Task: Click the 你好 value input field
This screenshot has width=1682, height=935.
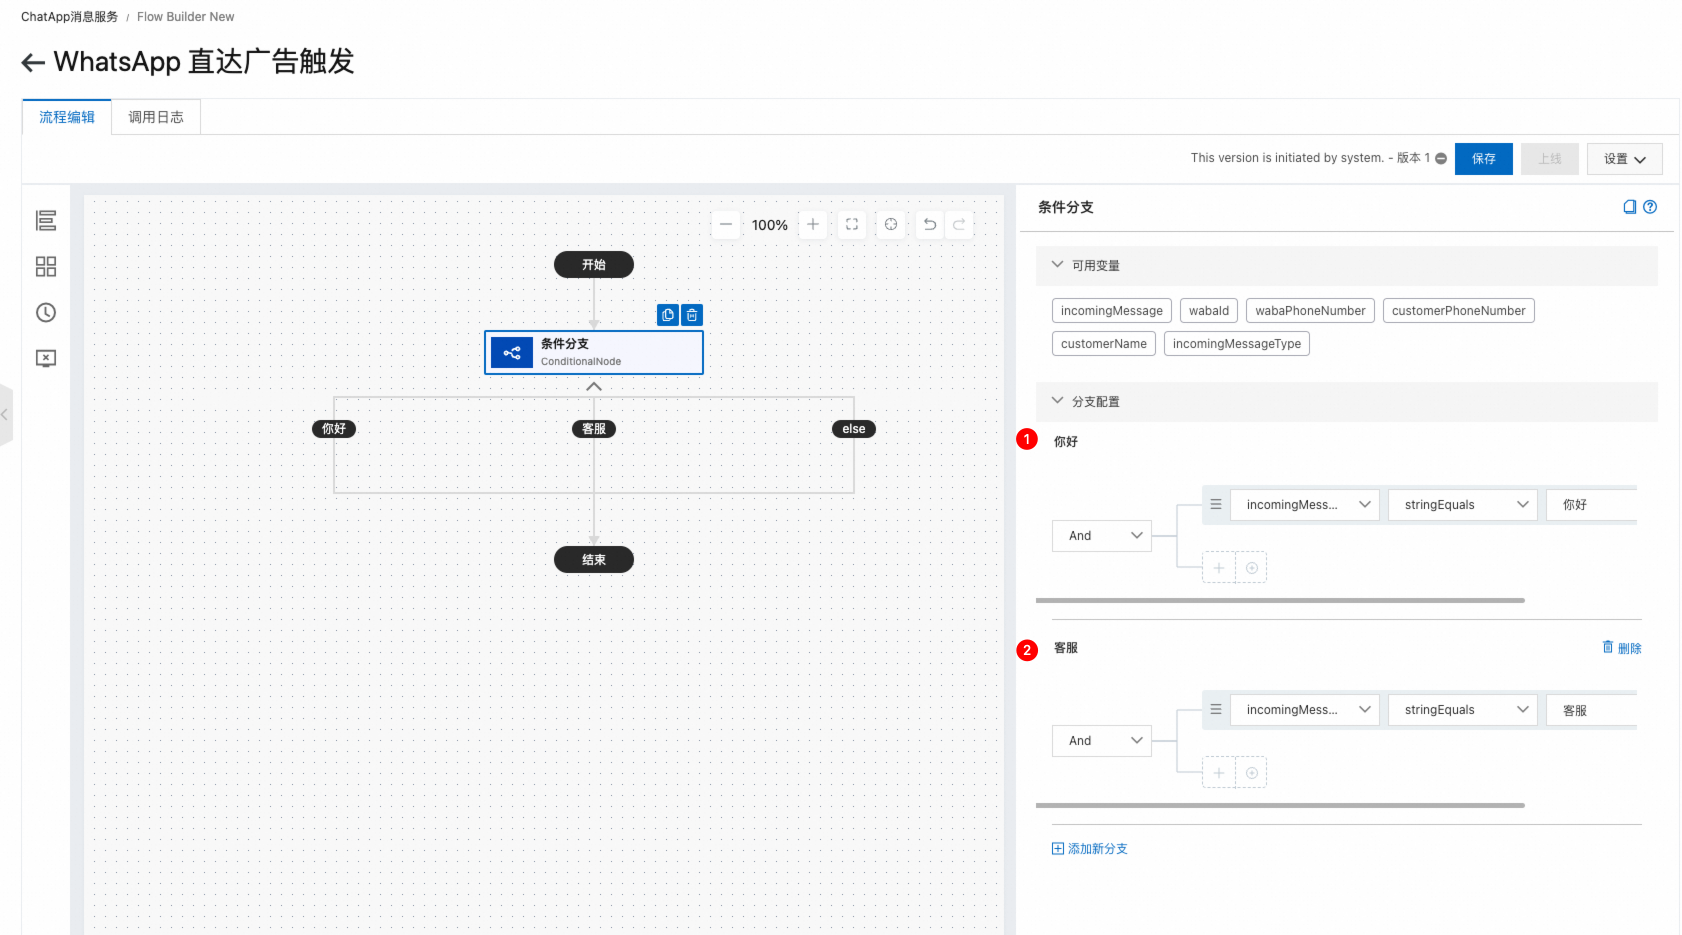Action: click(1592, 505)
